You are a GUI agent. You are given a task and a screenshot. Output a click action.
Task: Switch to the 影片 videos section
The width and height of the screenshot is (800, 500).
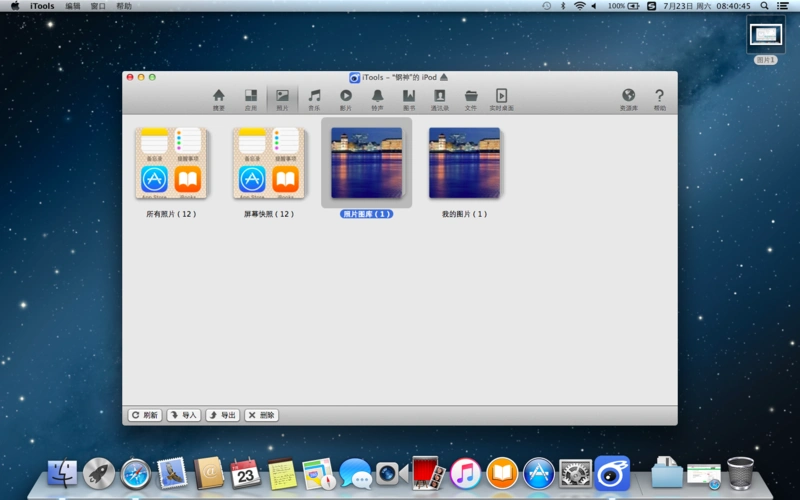(x=346, y=98)
